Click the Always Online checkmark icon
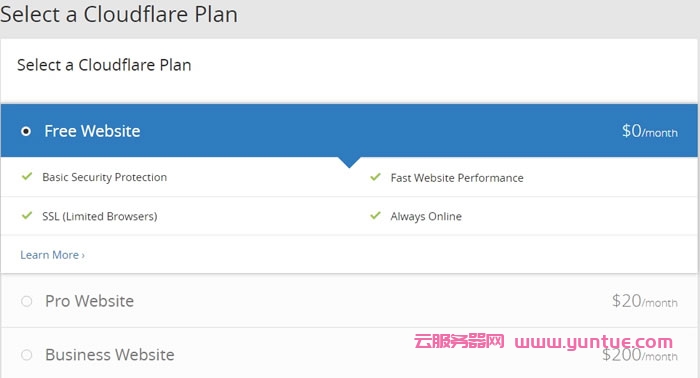Screen dimensions: 700x378 pos(375,216)
